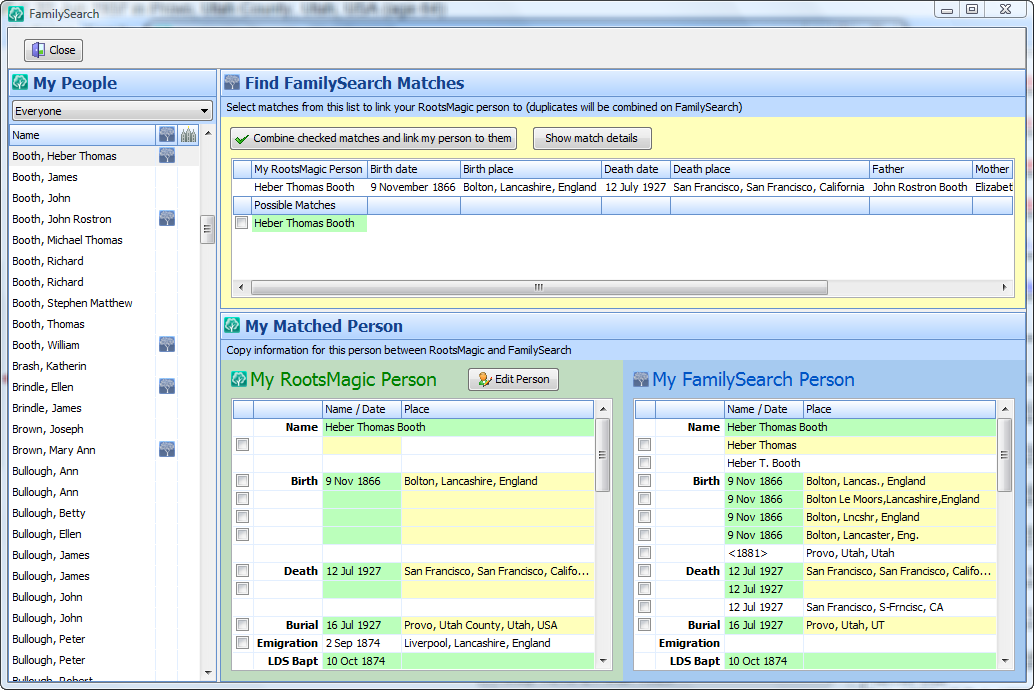Select Bullough, Betty in people list
Screen dimensions: 1034x690
pyautogui.click(x=82, y=513)
